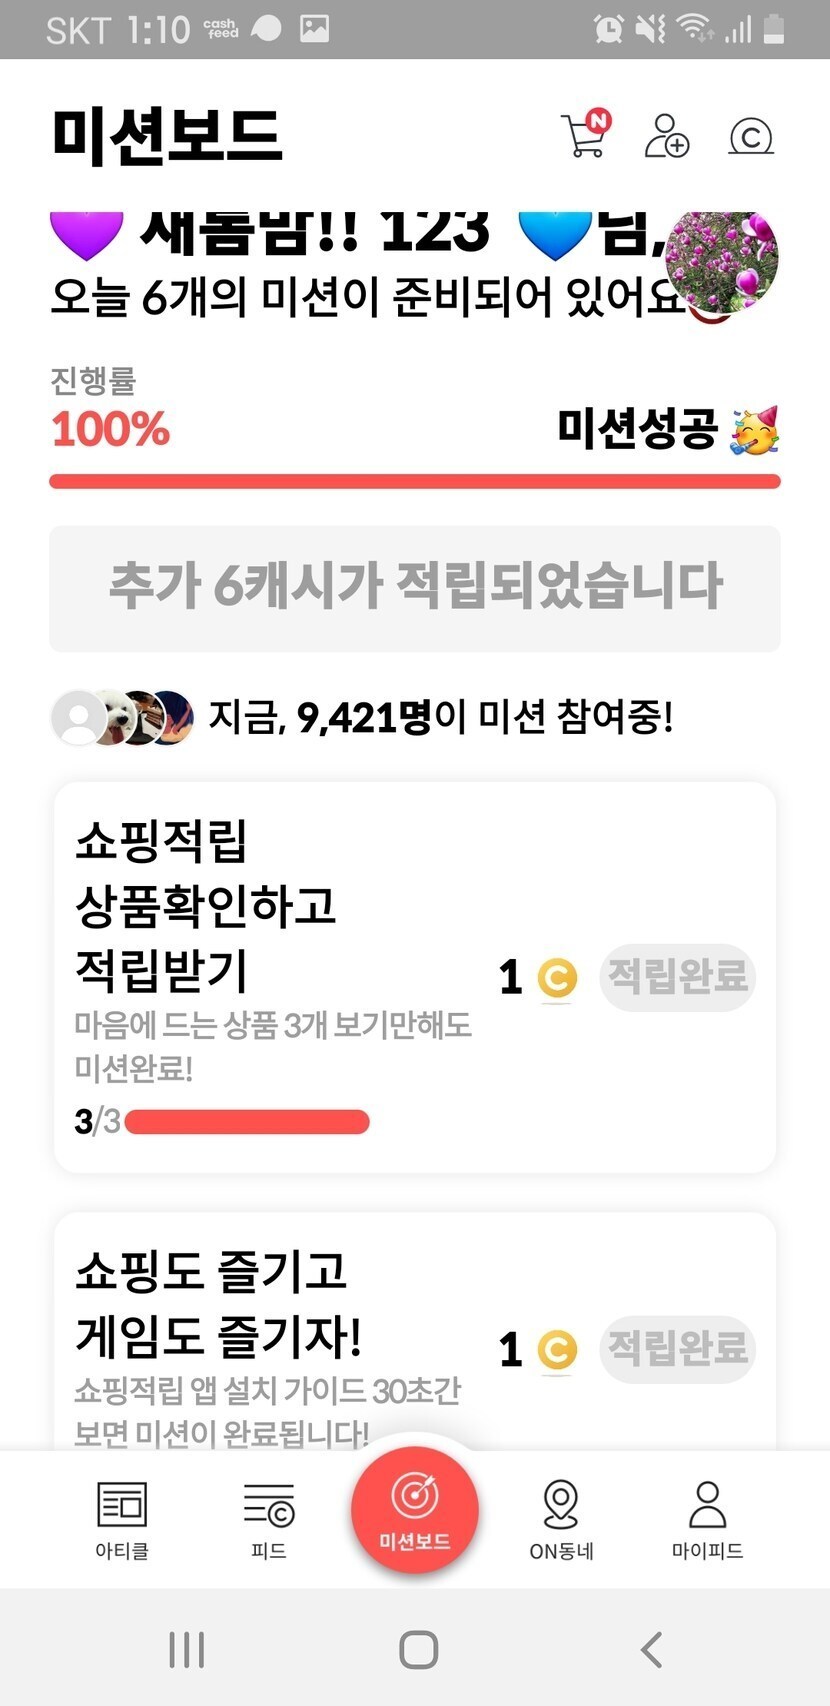Screen dimensions: 830x1706
Task: Go to the 마이피드 tab
Action: [x=707, y=1518]
